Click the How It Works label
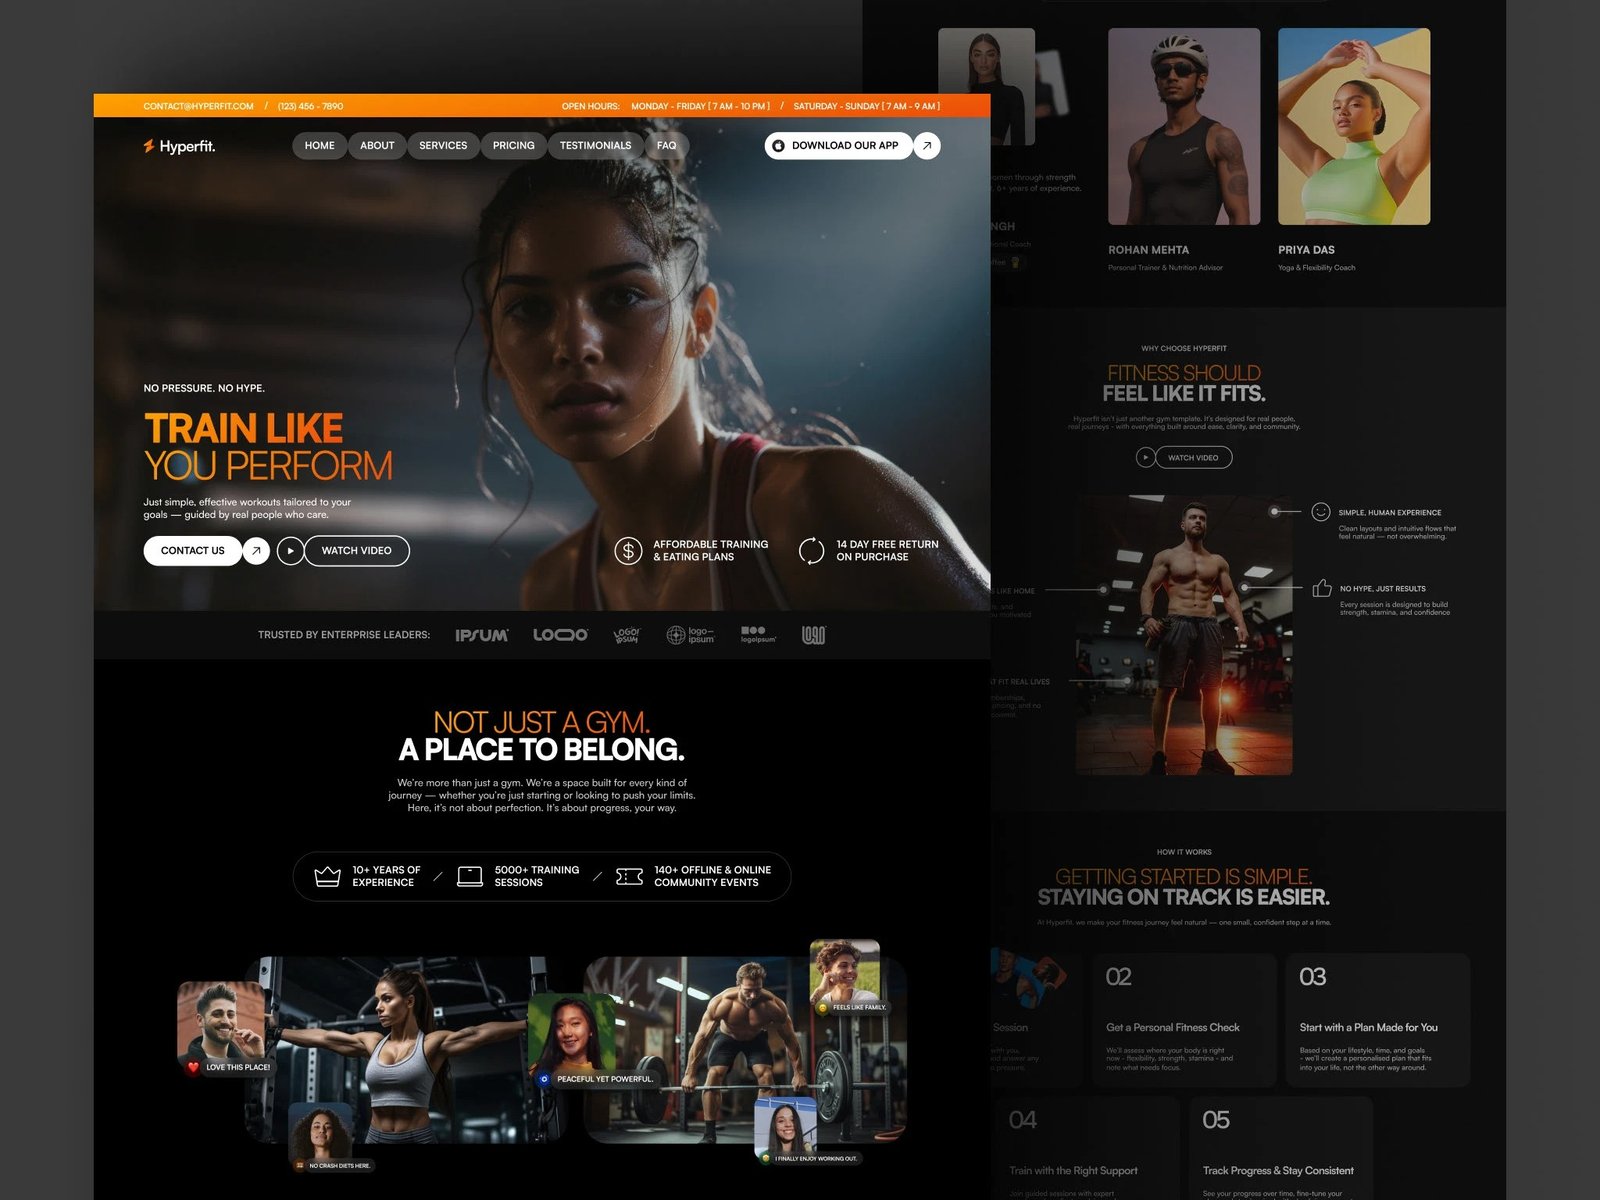 [1184, 852]
